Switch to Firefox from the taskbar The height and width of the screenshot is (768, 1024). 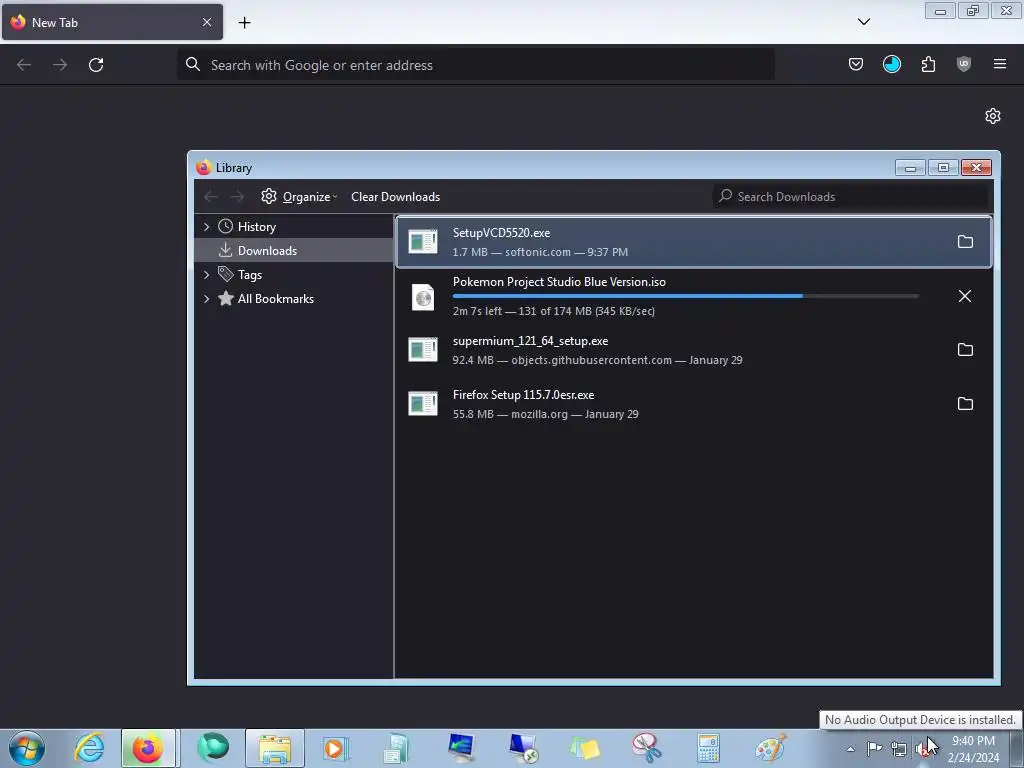[x=148, y=748]
